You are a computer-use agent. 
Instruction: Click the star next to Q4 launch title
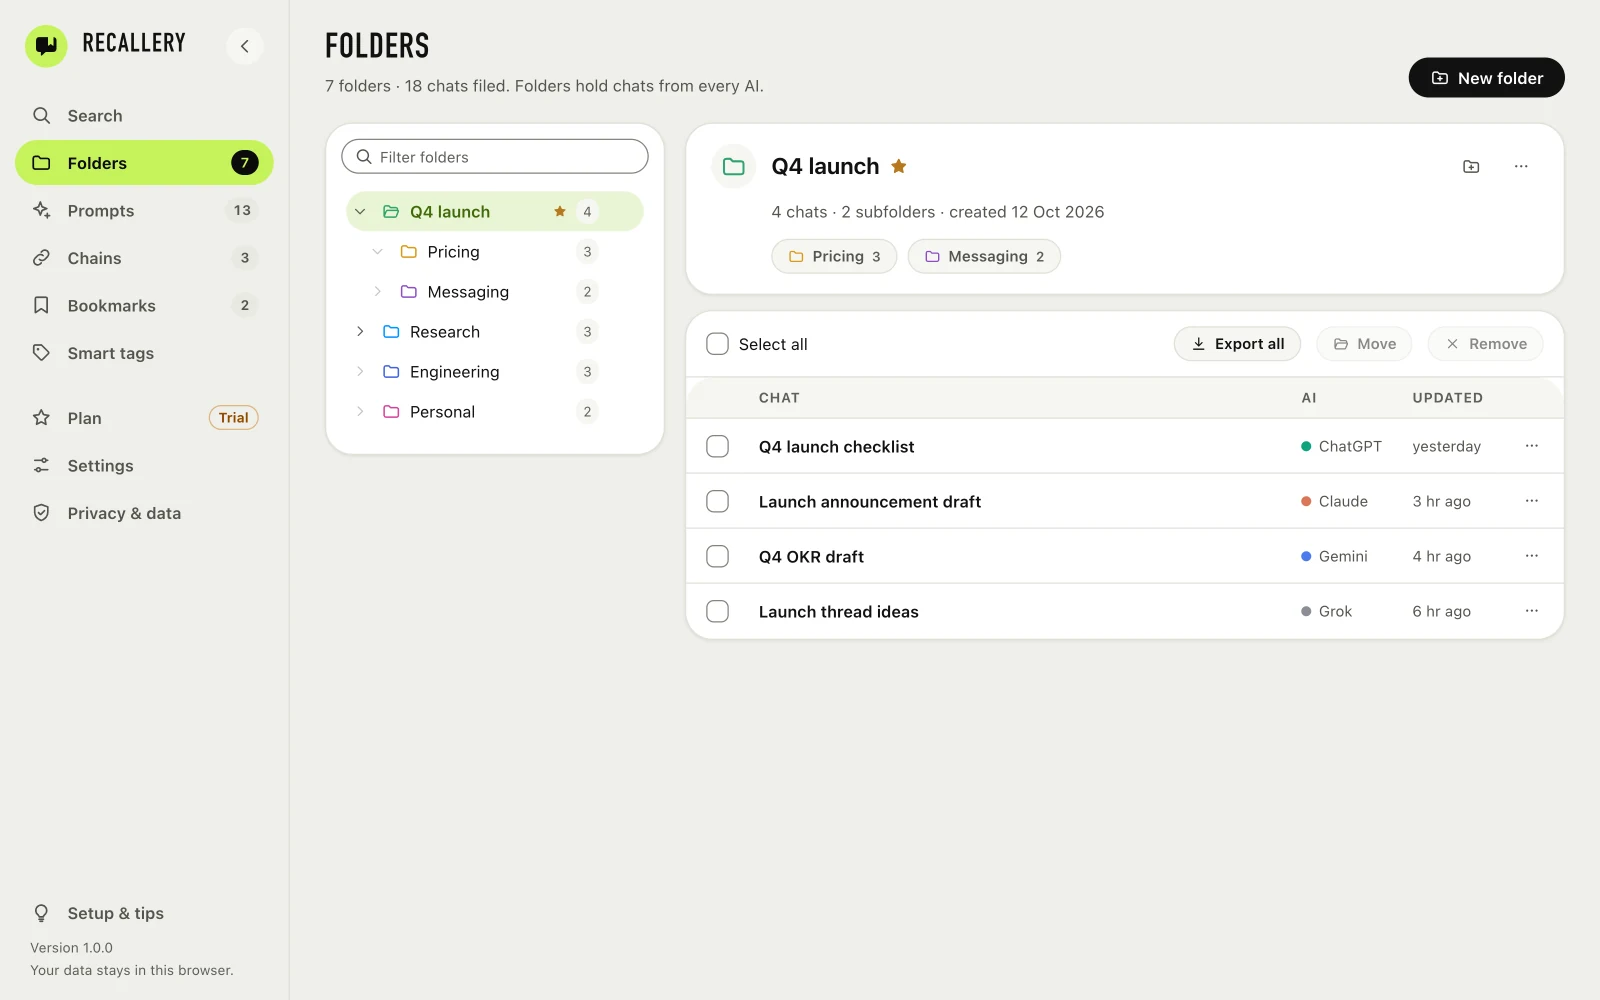(899, 166)
